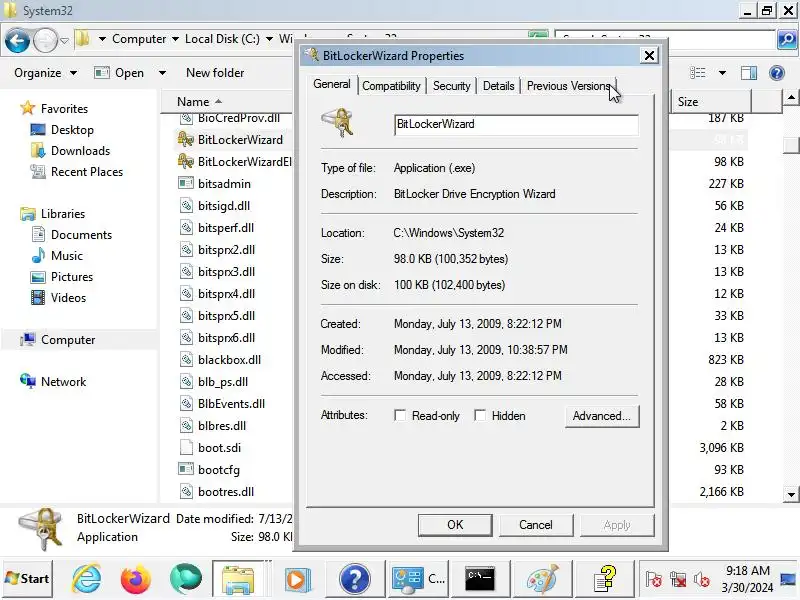The image size is (800, 600).
Task: Click the Back navigation arrow in Explorer
Action: (x=17, y=40)
